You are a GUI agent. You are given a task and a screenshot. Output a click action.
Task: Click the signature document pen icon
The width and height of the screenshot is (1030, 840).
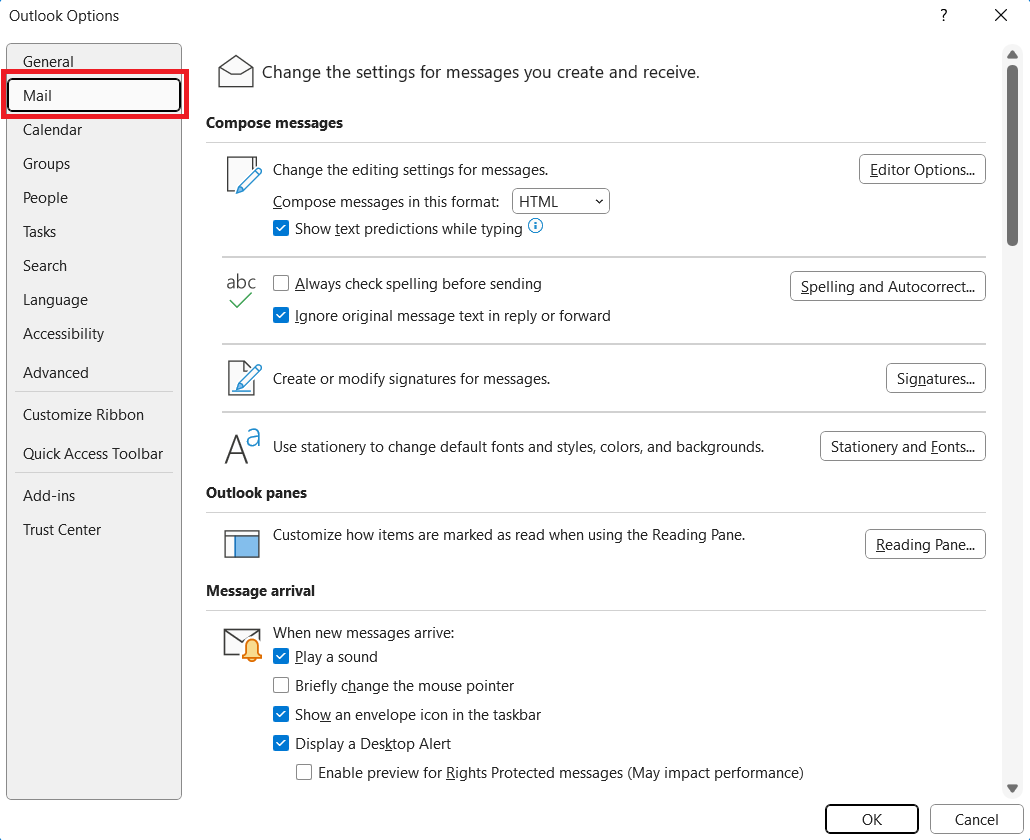(244, 378)
